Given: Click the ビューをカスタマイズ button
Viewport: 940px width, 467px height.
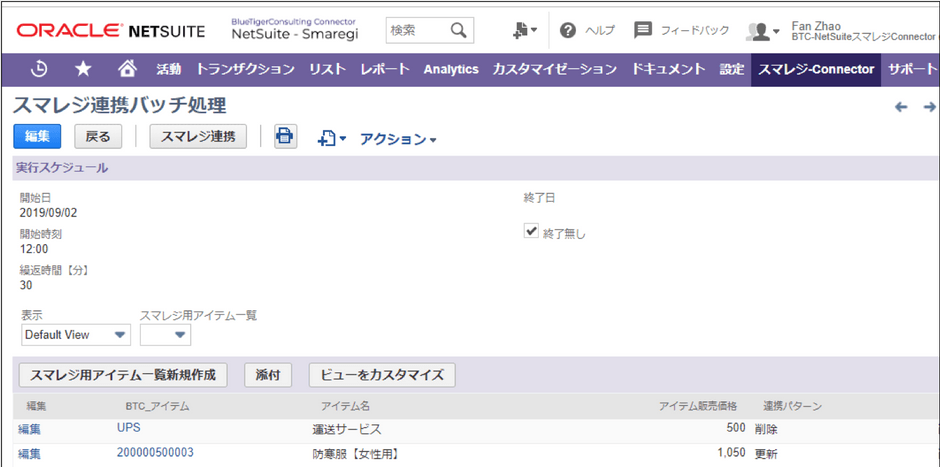Looking at the screenshot, I should [382, 375].
